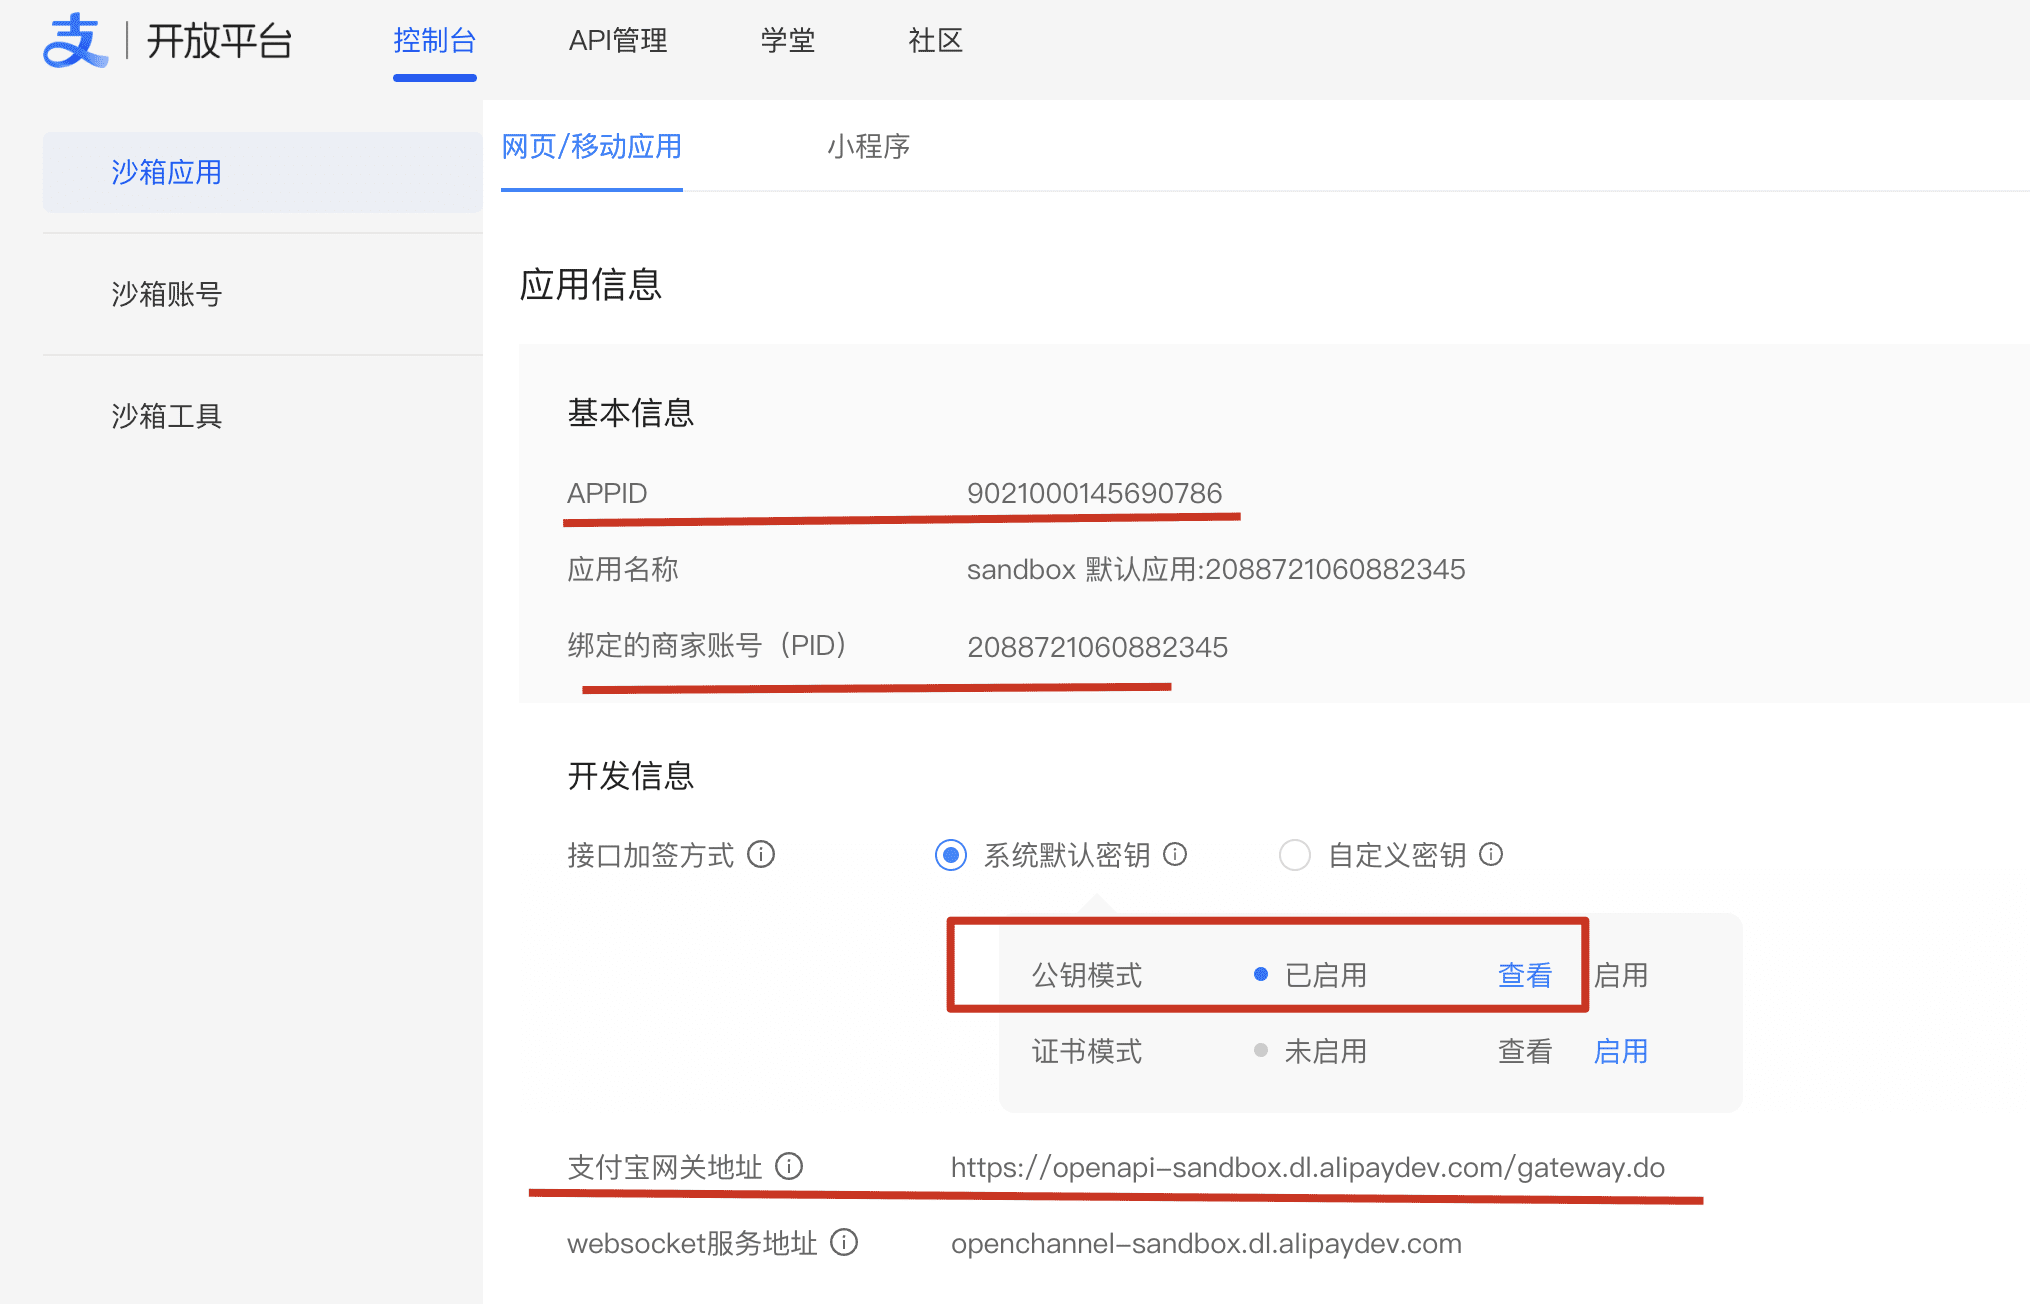
Task: Switch to the 网页/移动应用 tab
Action: coord(592,147)
